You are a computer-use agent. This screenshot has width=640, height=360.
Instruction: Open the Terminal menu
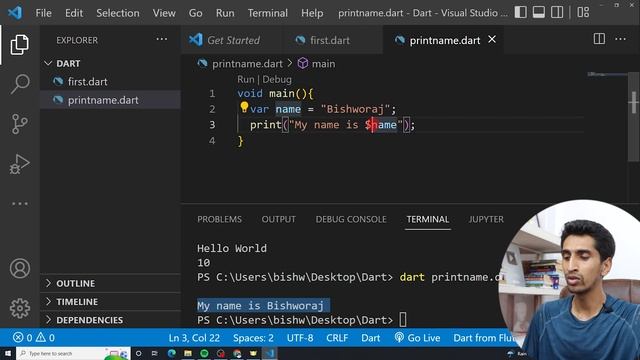(268, 13)
